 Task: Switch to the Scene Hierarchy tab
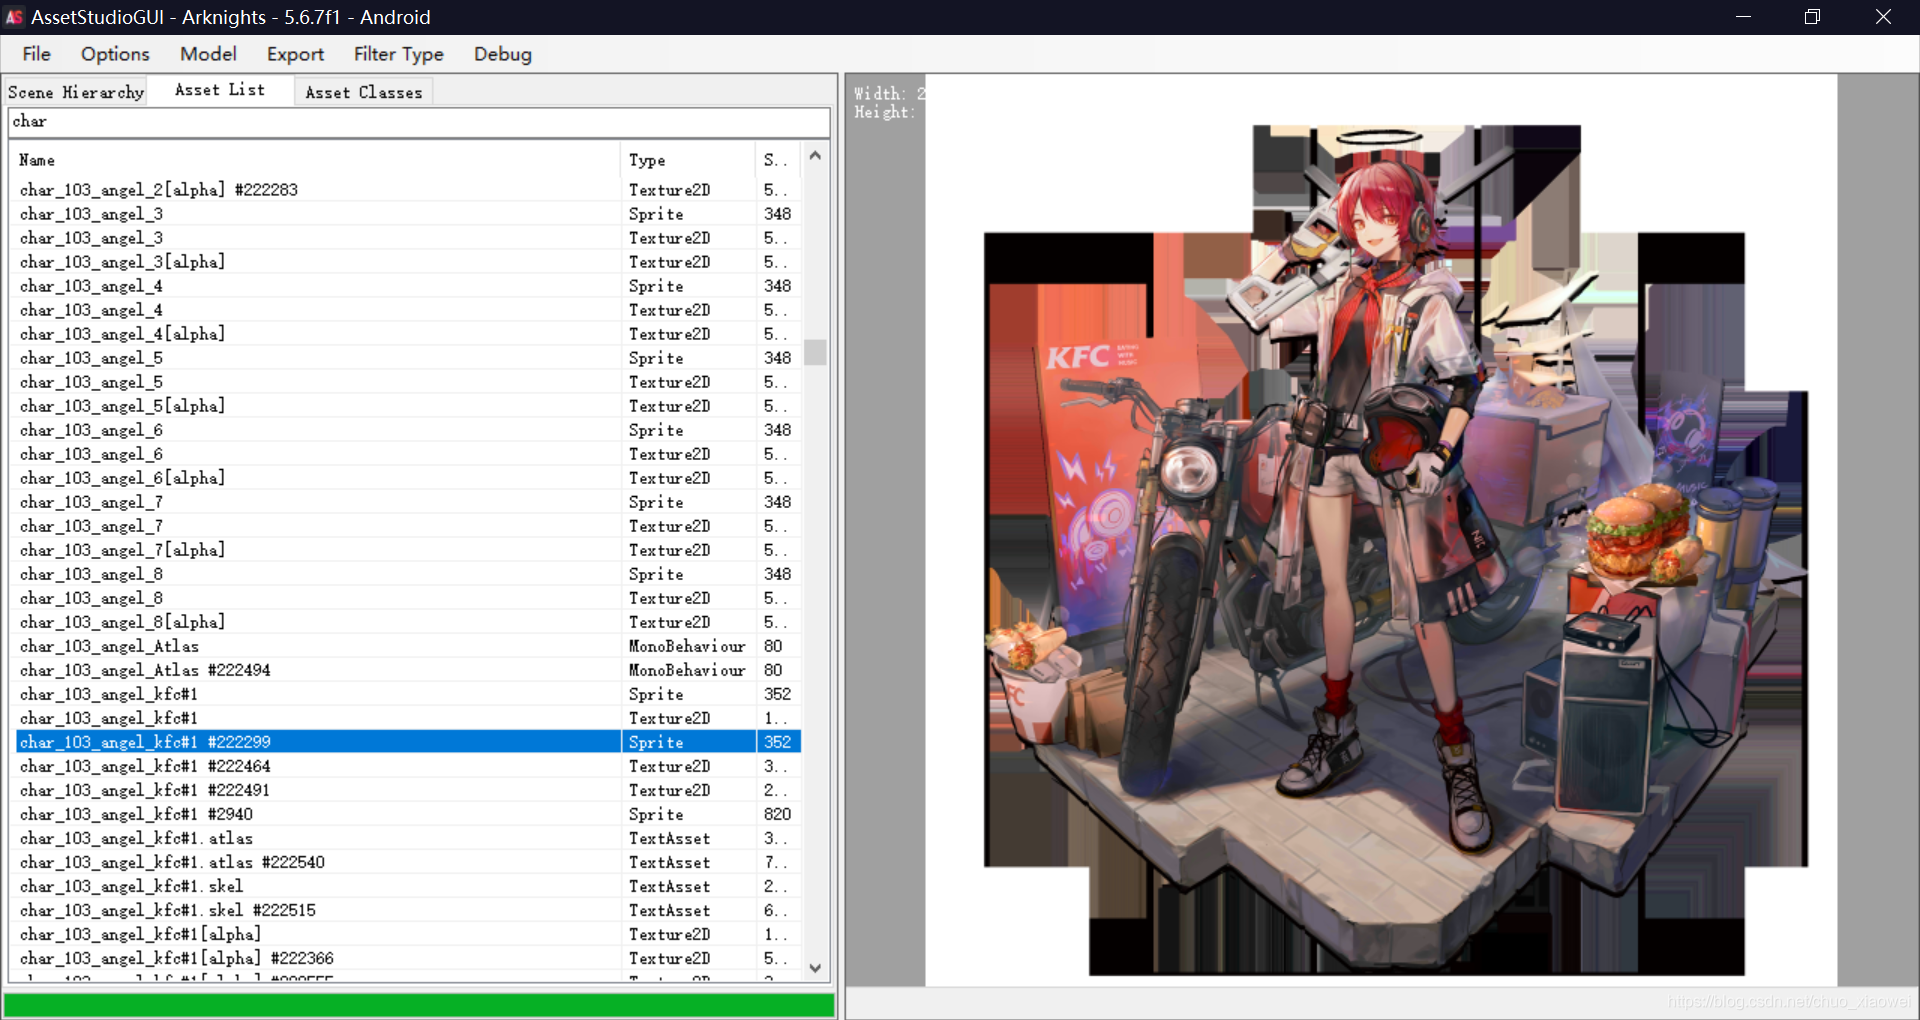pos(76,92)
